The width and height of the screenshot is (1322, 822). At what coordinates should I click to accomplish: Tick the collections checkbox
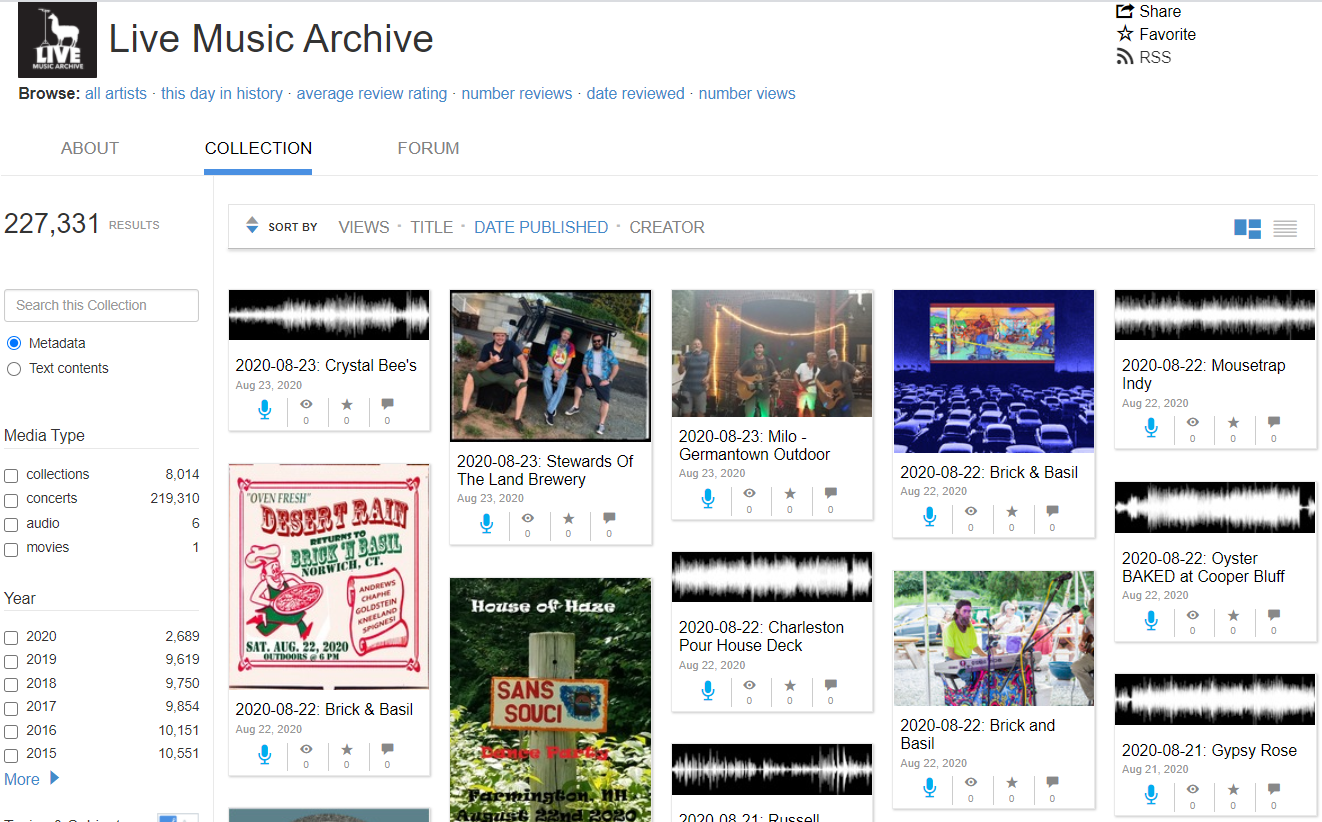11,475
